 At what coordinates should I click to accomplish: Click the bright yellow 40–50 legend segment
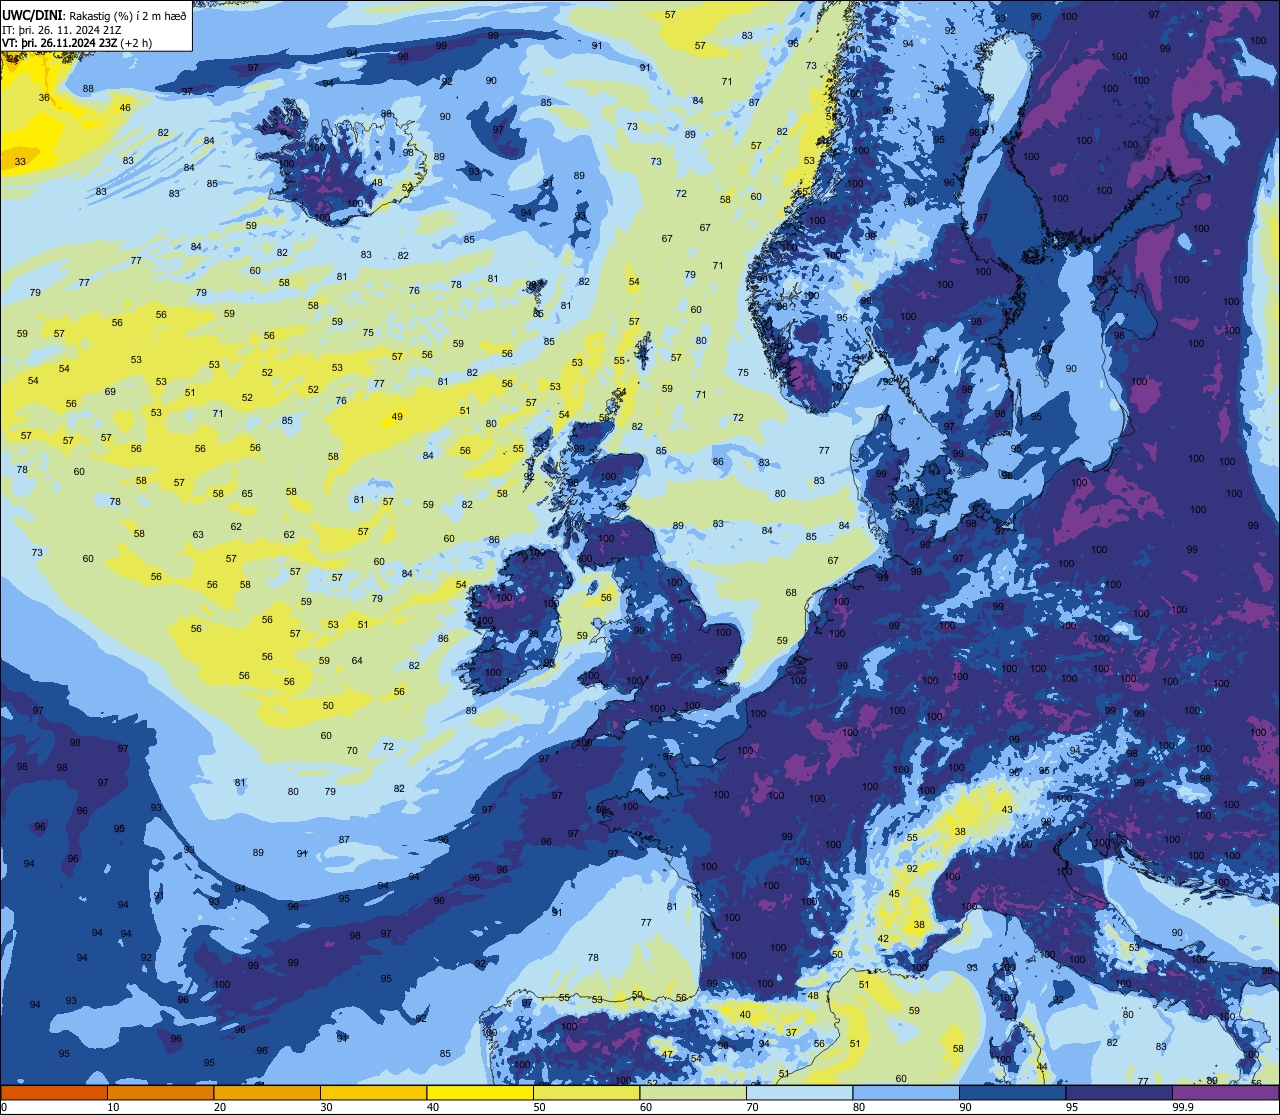coord(480,1092)
